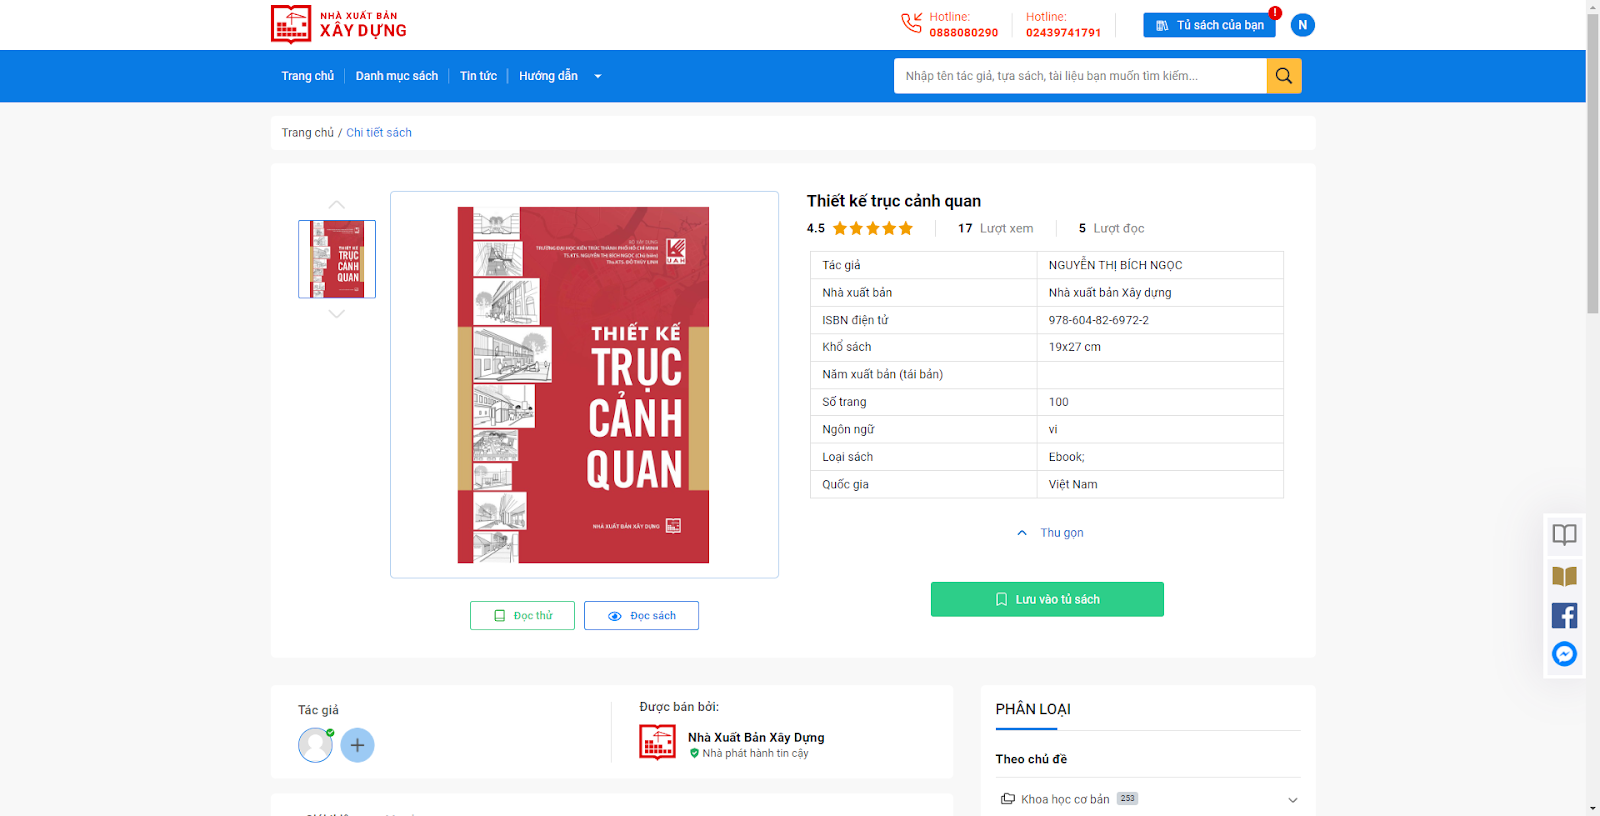Click the five-star rating stars
This screenshot has height=816, width=1600.
[x=873, y=228]
